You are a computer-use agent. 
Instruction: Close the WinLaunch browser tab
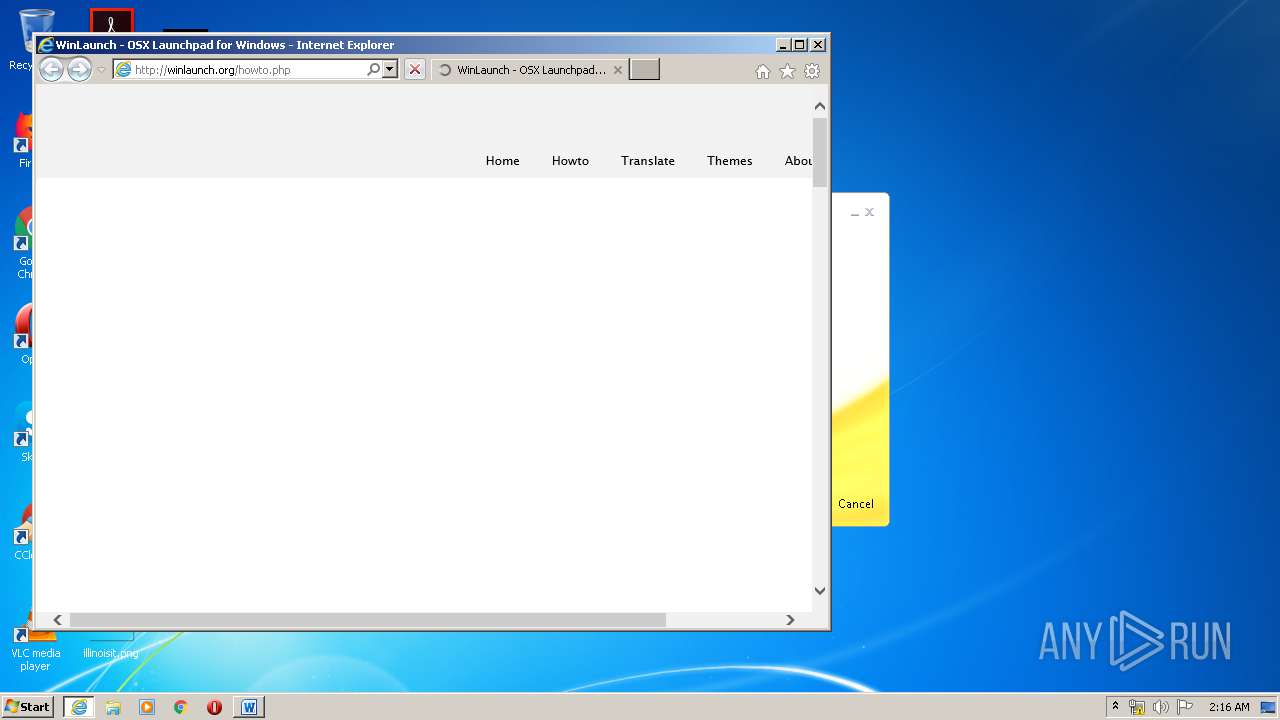[x=618, y=70]
